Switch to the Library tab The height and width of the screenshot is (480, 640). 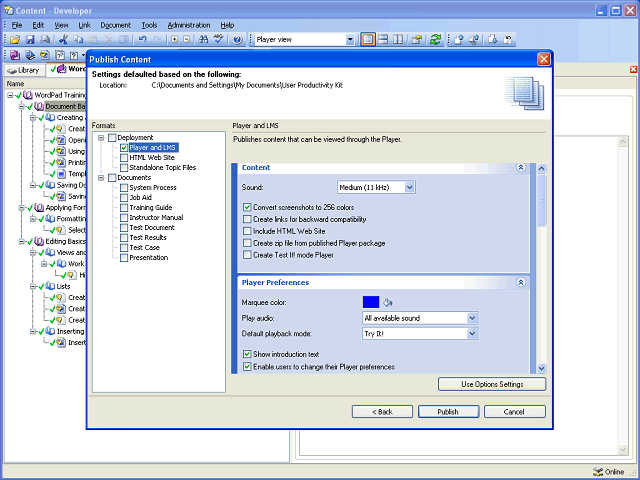click(24, 70)
